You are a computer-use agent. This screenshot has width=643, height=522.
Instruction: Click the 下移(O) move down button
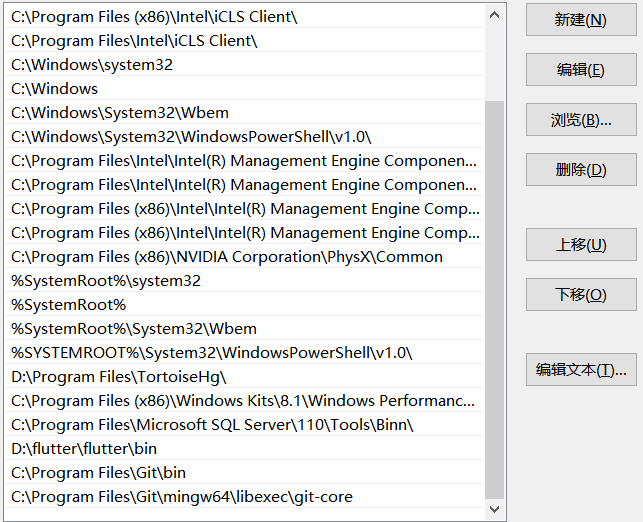581,295
